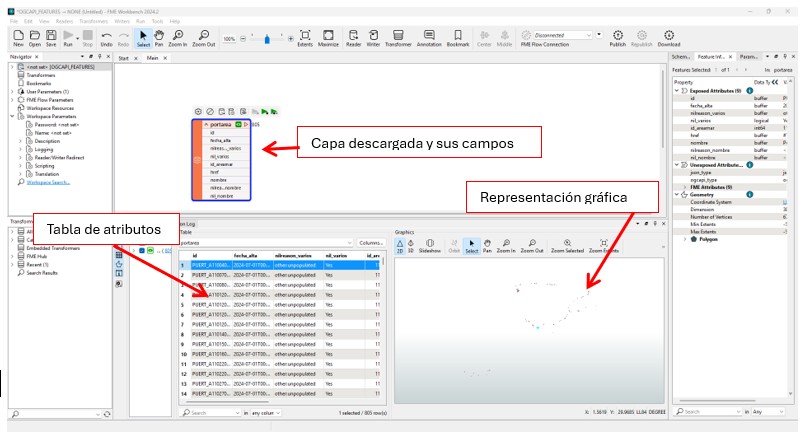Viewport: 804px width, 439px height.
Task: Click the Run workspace button
Action: (68, 39)
